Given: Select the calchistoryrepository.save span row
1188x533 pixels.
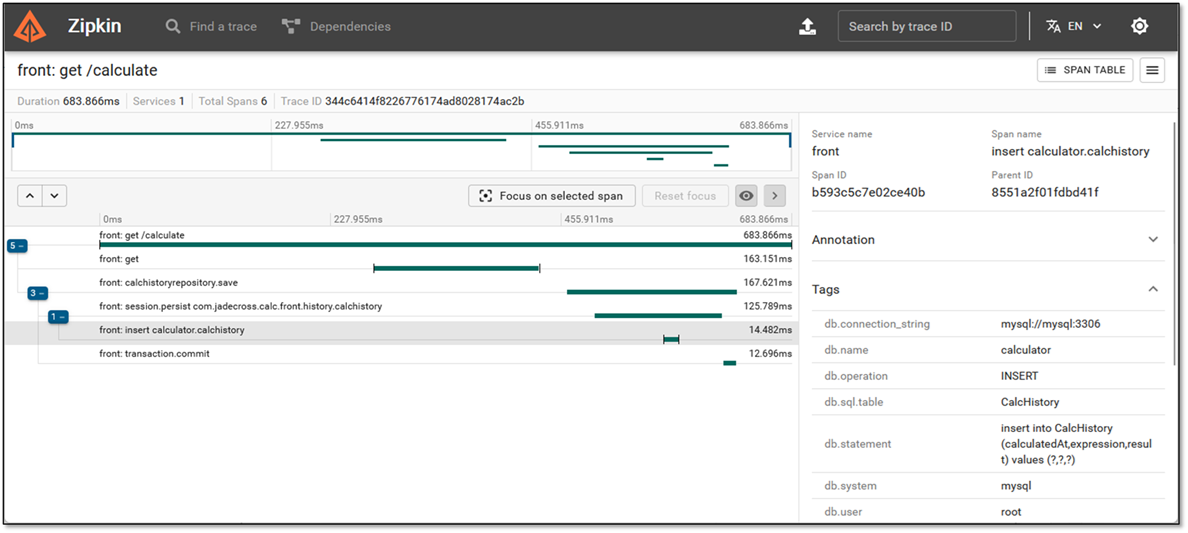Looking at the screenshot, I should (x=446, y=286).
